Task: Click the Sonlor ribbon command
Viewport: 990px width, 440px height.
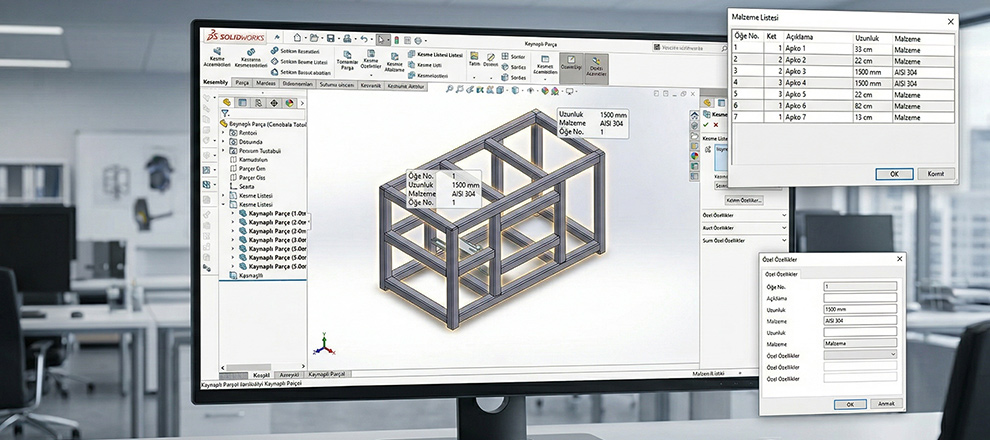Action: pos(513,56)
